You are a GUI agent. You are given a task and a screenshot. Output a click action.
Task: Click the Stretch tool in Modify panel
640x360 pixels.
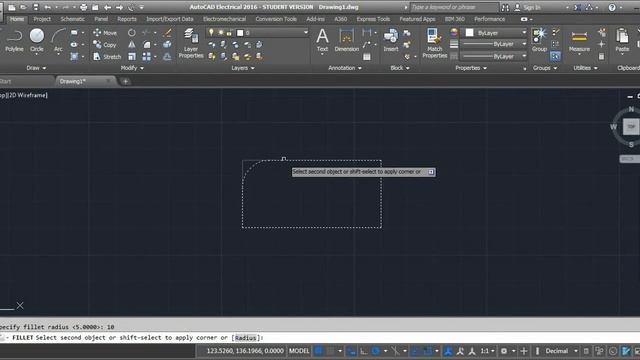pyautogui.click(x=107, y=56)
